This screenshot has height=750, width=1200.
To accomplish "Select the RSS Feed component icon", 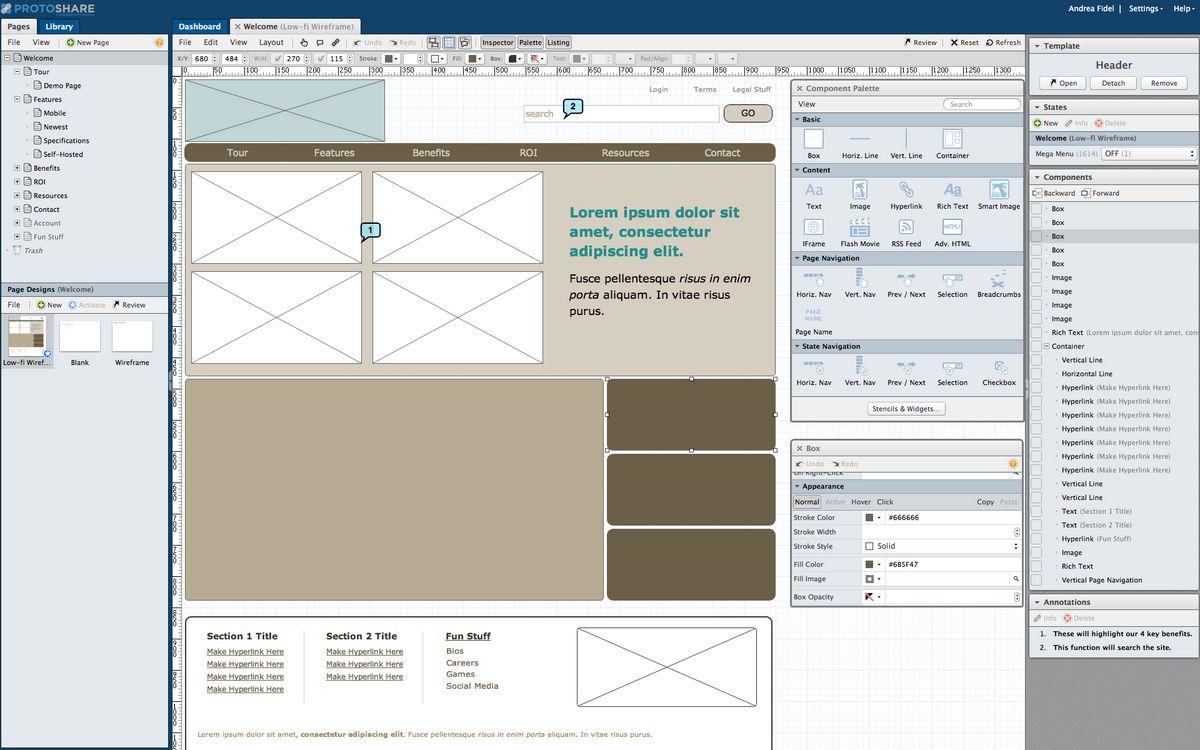I will pos(906,228).
